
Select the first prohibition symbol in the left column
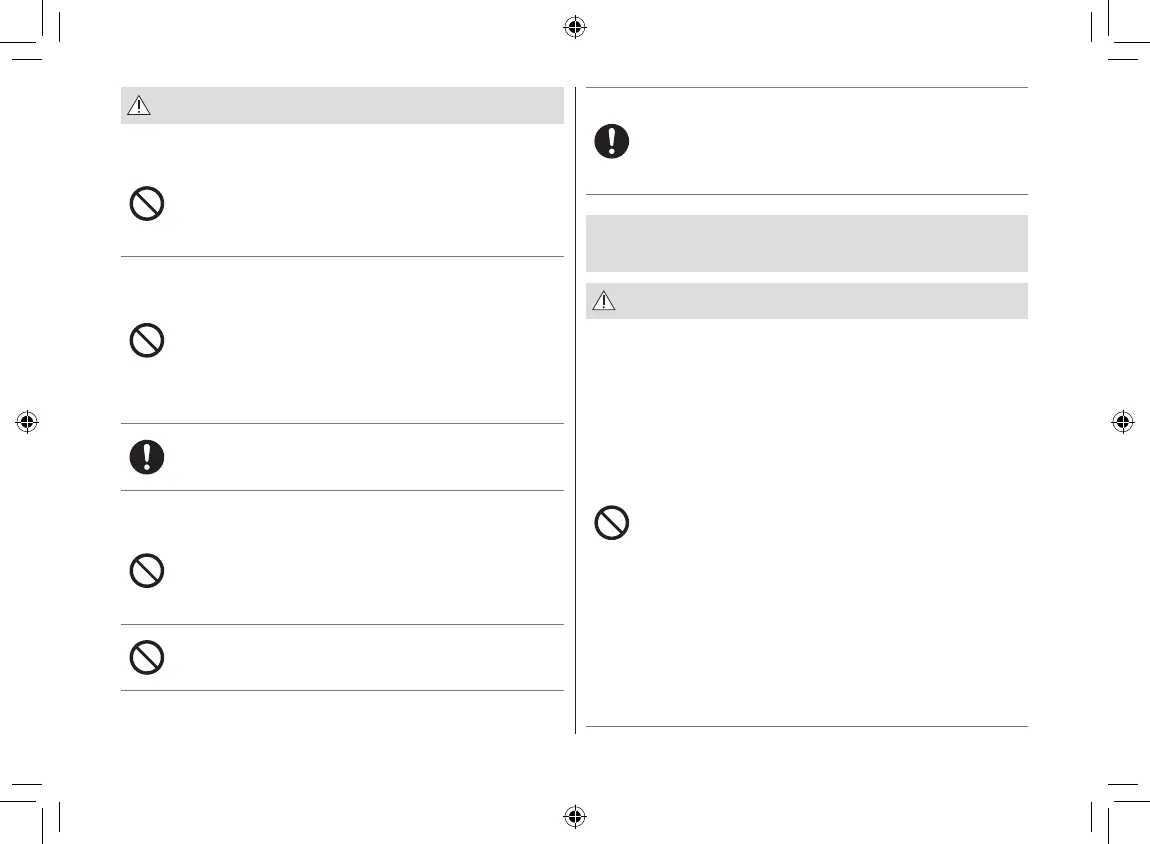click(x=147, y=205)
